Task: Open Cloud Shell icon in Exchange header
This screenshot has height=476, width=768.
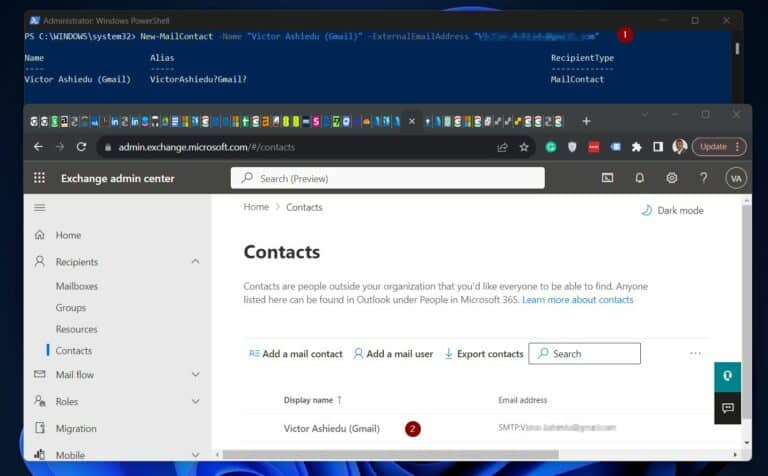Action: tap(607, 178)
